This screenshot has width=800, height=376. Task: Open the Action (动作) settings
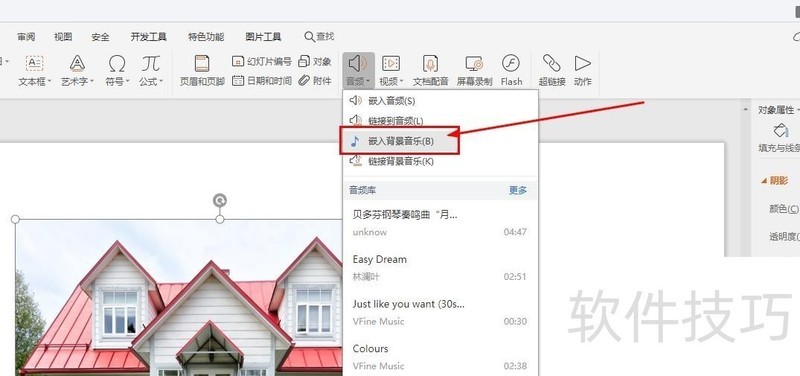pyautogui.click(x=583, y=70)
